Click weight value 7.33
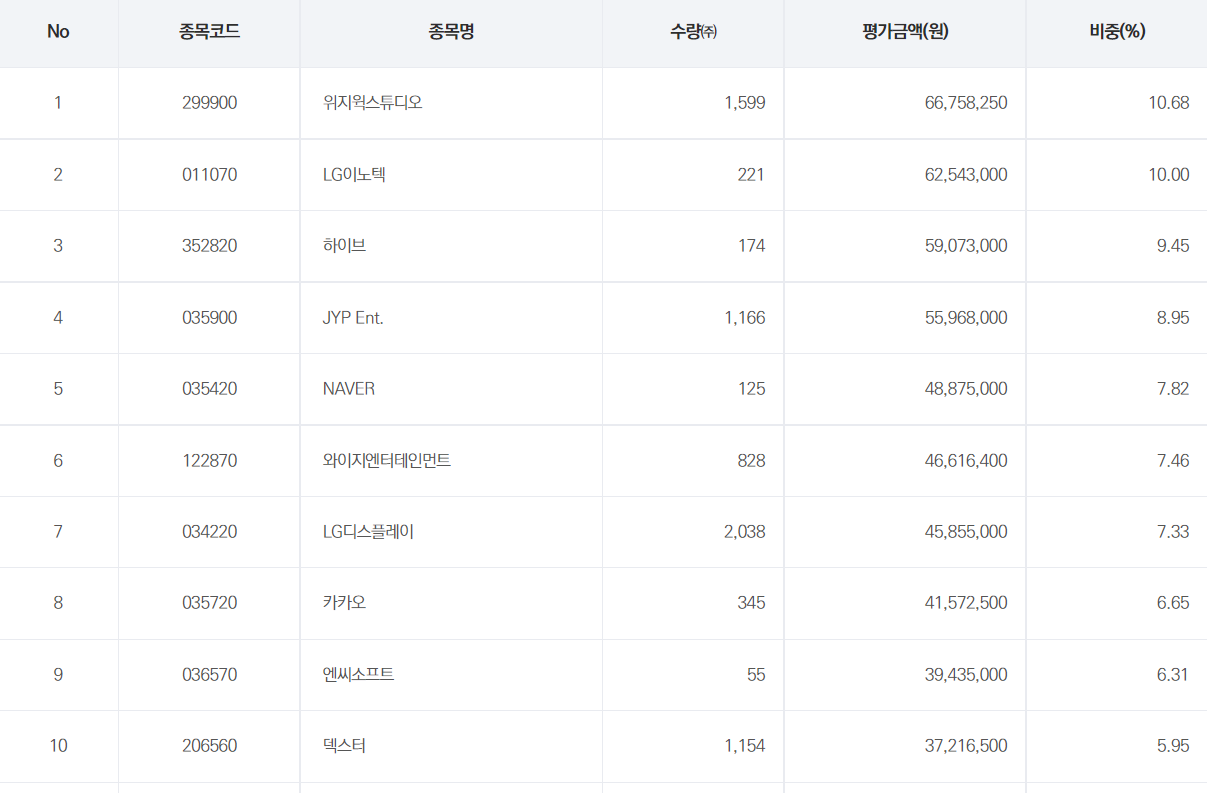The image size is (1207, 793). [x=1173, y=532]
